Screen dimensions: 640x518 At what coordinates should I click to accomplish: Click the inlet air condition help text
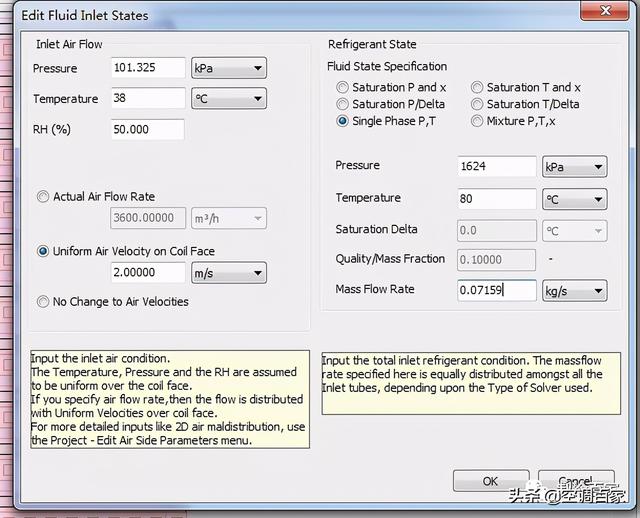tap(170, 399)
